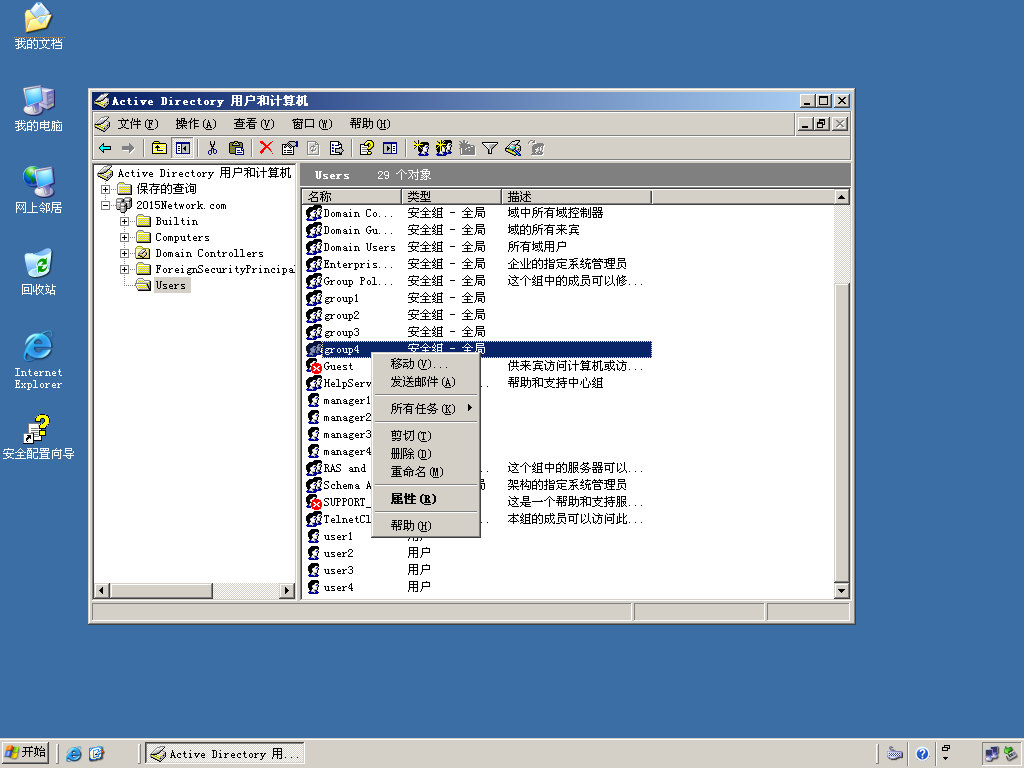Click the Export list toolbar icon
This screenshot has height=768, width=1024.
coord(336,148)
